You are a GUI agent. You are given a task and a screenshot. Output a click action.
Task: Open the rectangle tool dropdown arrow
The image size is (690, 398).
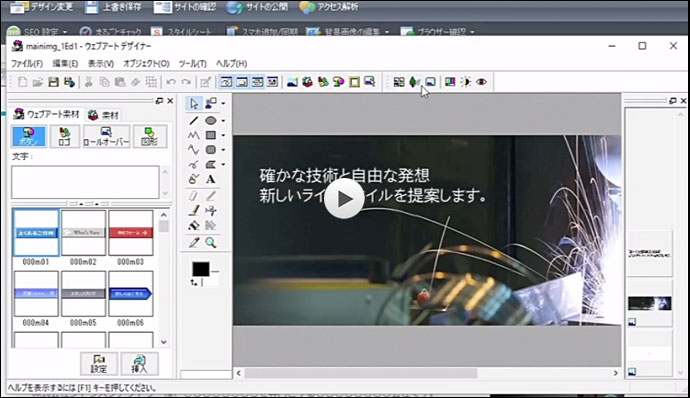223,135
